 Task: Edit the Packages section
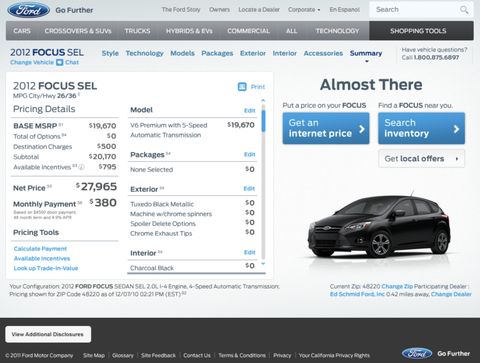tap(249, 155)
